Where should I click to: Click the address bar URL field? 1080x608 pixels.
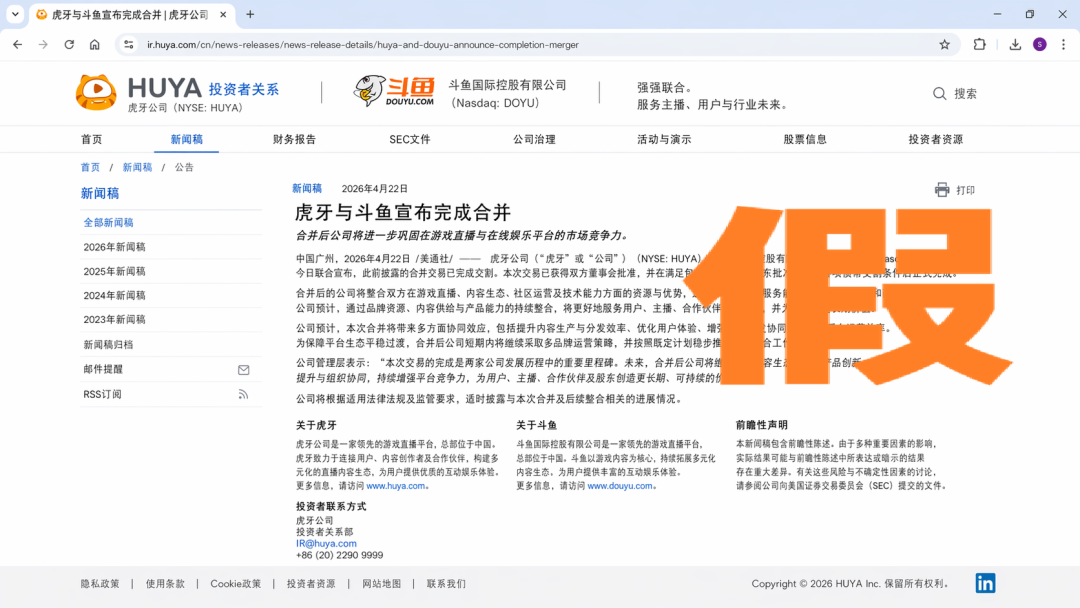[x=500, y=44]
